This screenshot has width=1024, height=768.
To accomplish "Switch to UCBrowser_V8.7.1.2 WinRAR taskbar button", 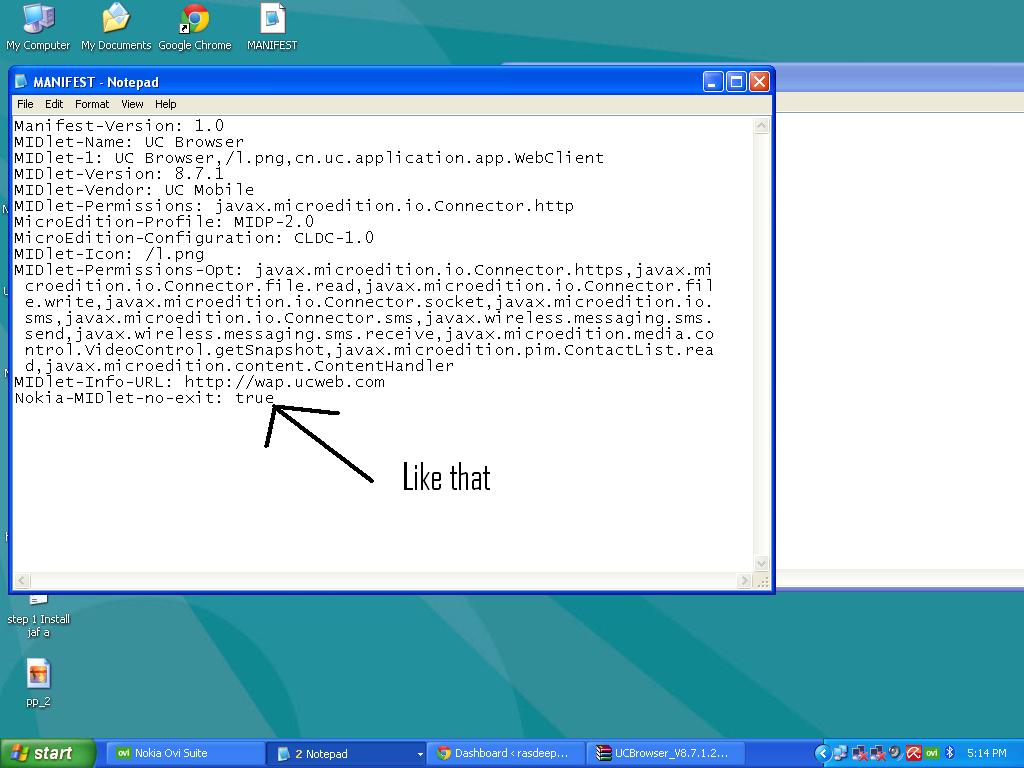I will (x=664, y=754).
